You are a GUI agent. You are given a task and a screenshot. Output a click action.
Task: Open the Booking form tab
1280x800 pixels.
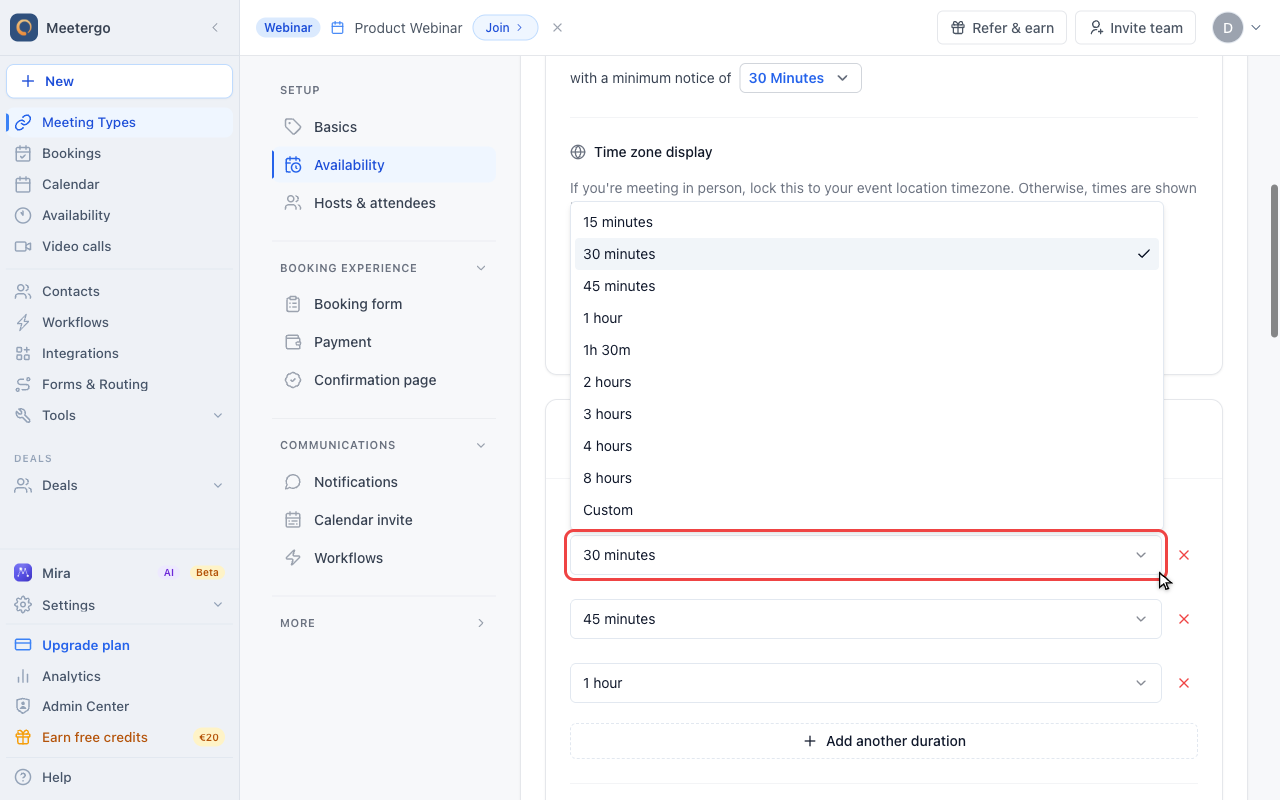384,304
